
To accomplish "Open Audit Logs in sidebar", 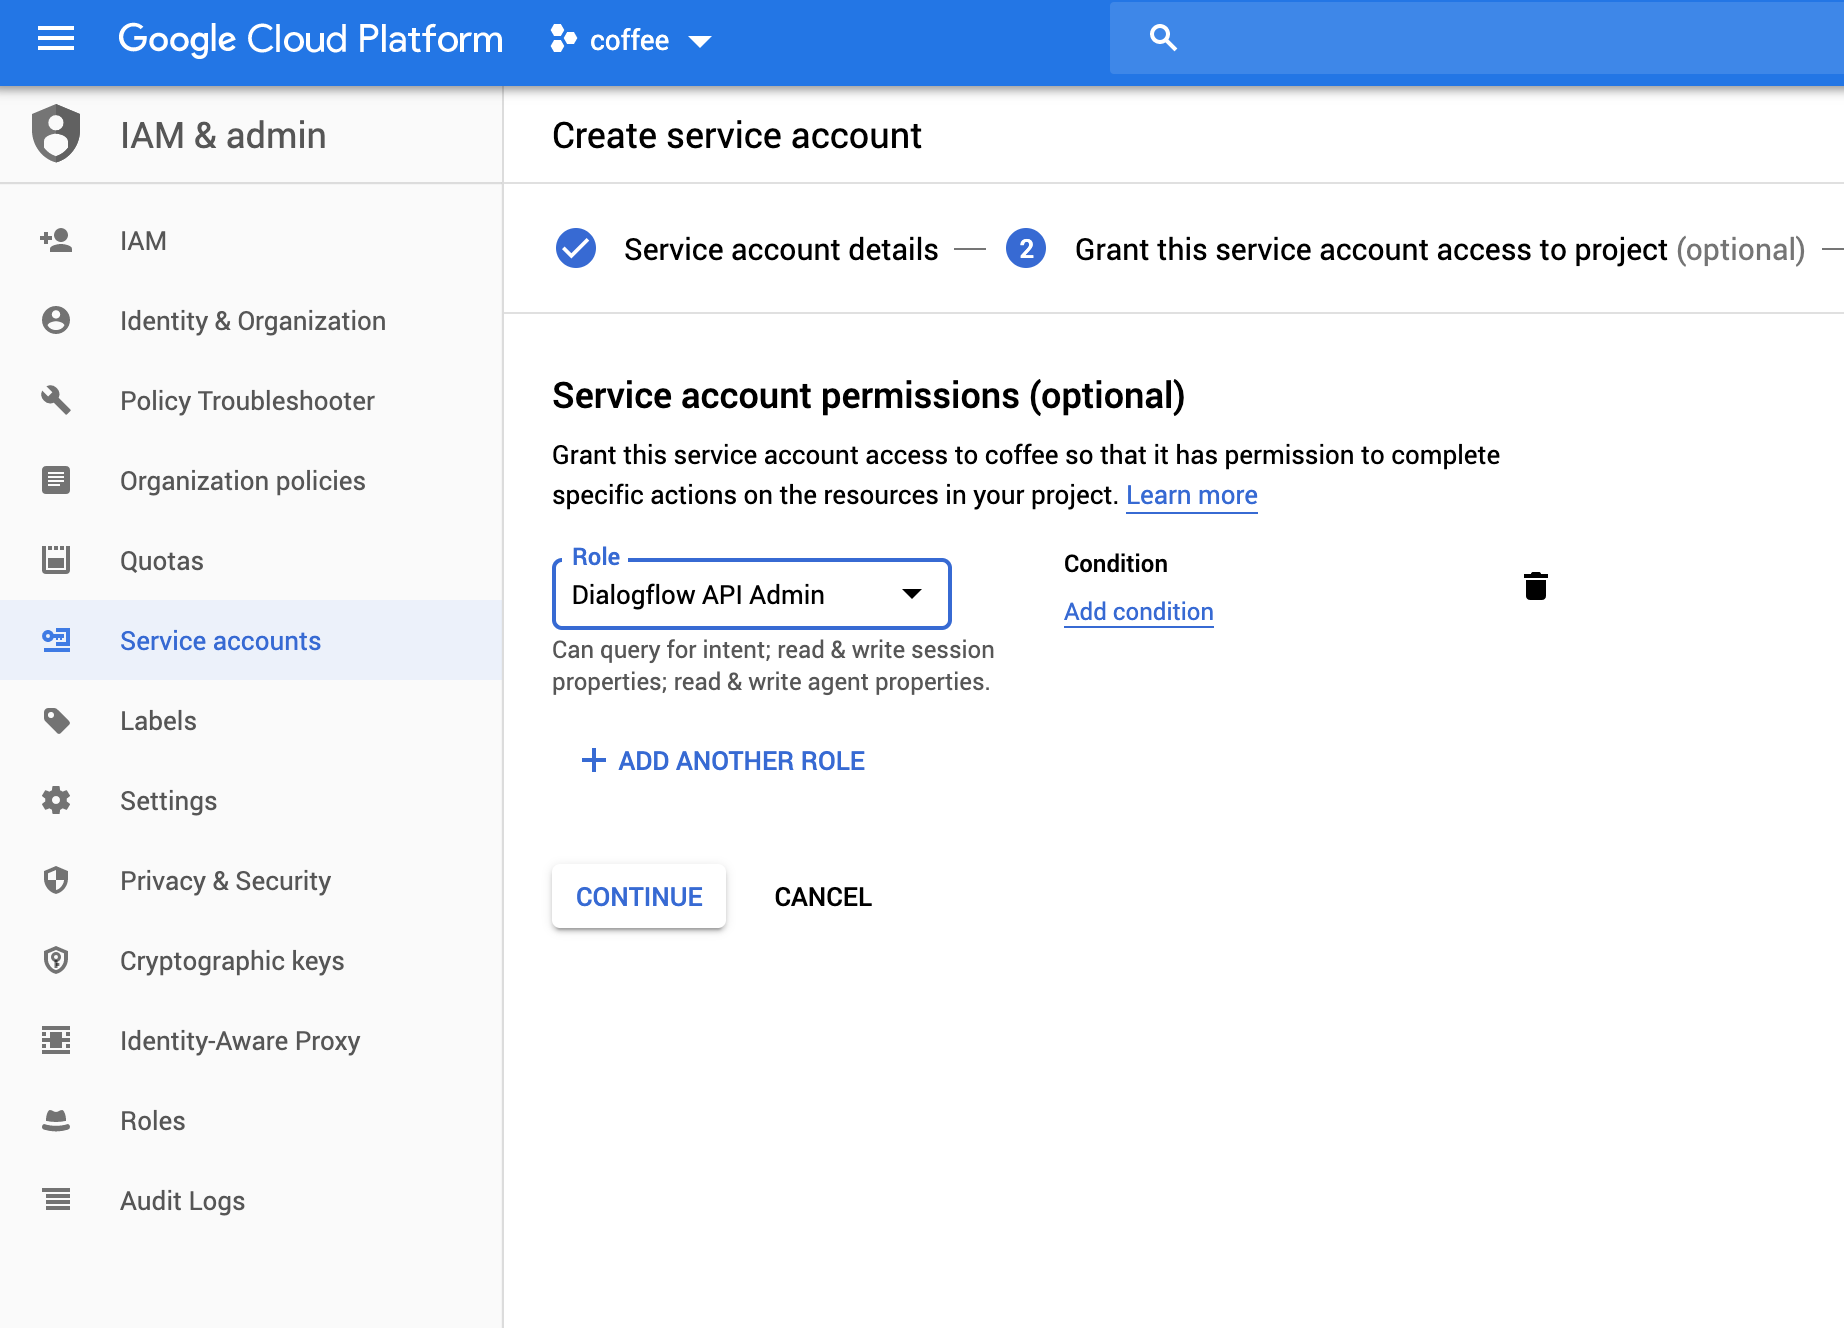I will [x=251, y=1200].
